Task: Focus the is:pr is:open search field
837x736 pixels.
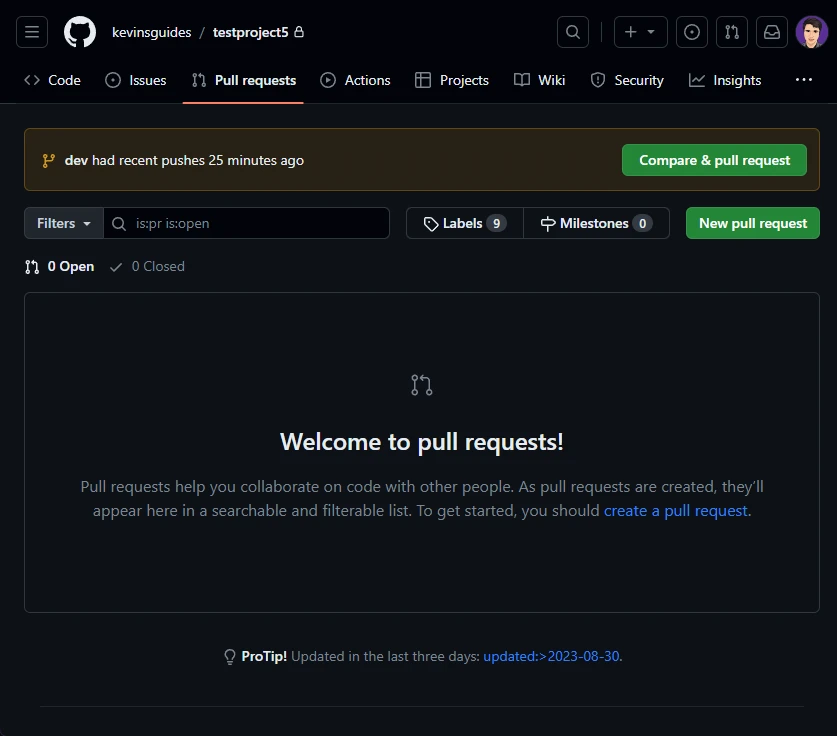Action: tap(246, 223)
